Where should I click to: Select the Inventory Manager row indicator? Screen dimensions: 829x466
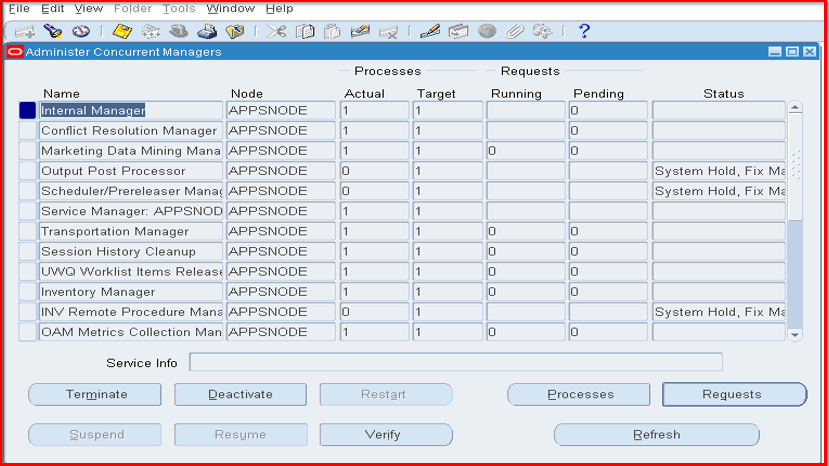click(27, 291)
